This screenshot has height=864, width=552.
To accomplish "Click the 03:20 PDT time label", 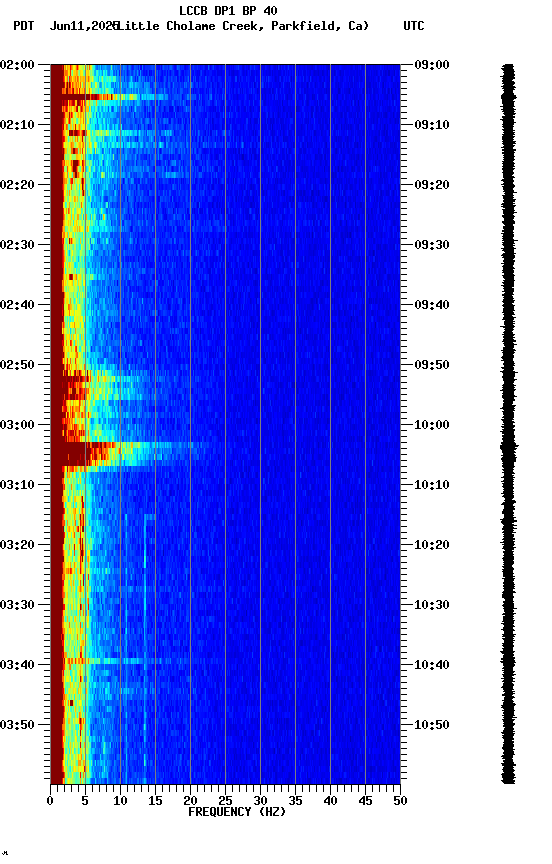I will (17, 545).
